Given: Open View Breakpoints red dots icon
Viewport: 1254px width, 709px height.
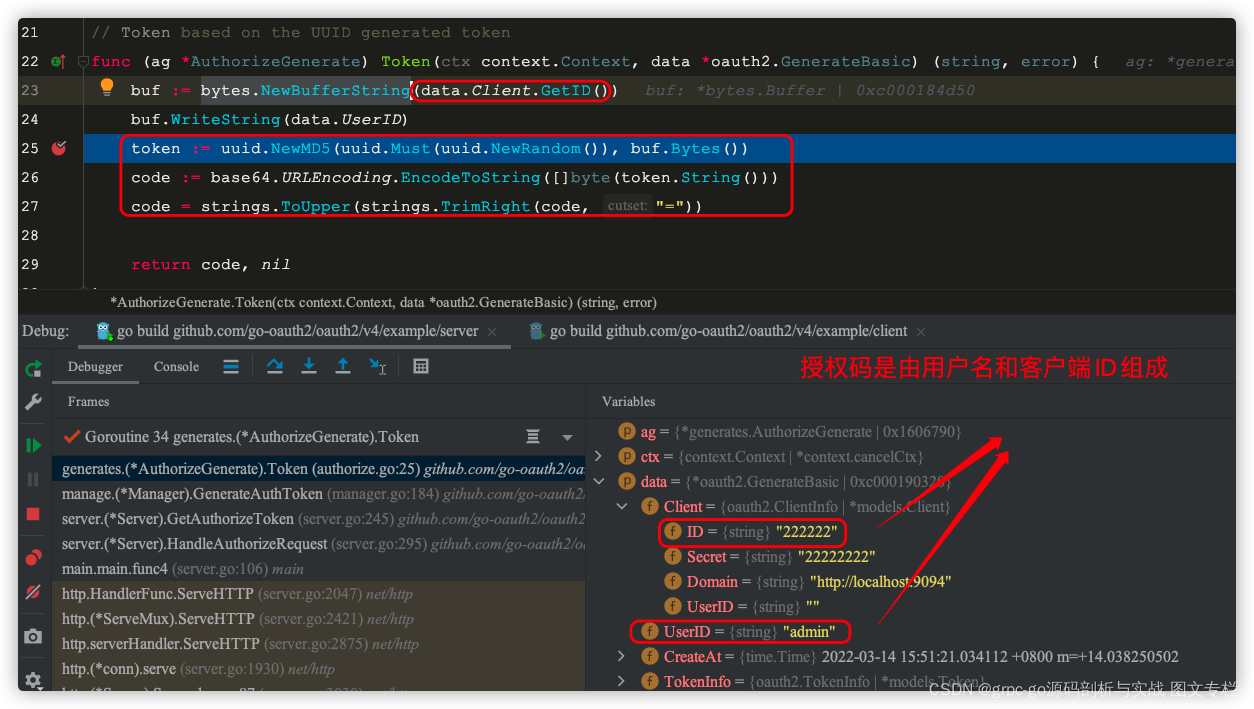Looking at the screenshot, I should (x=33, y=558).
